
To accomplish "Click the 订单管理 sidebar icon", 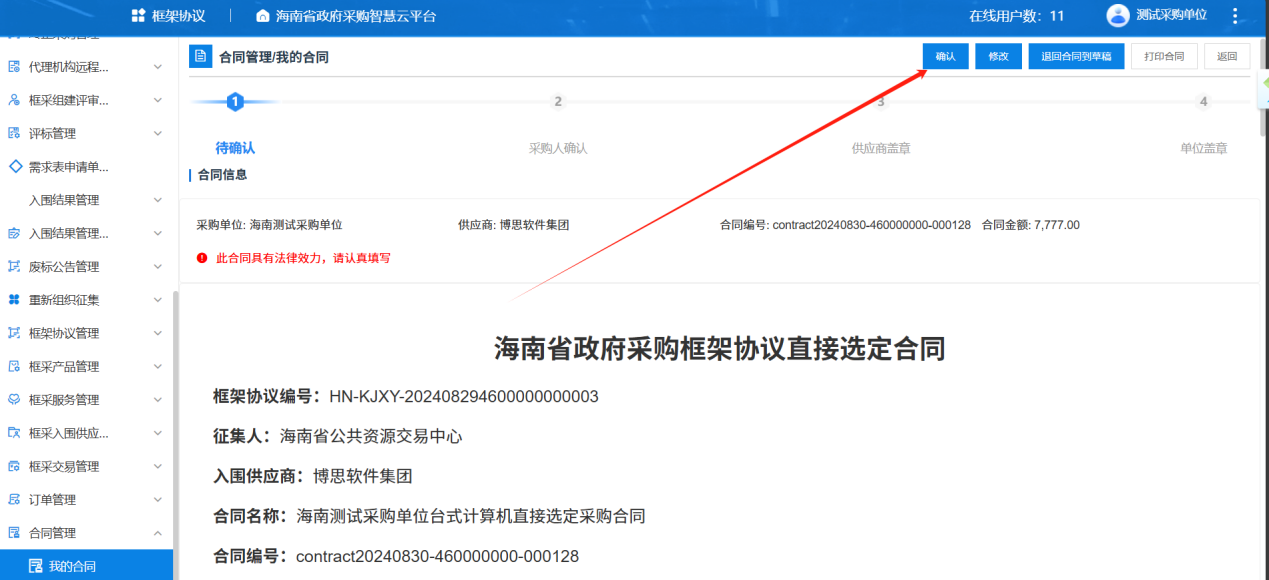I will 14,499.
